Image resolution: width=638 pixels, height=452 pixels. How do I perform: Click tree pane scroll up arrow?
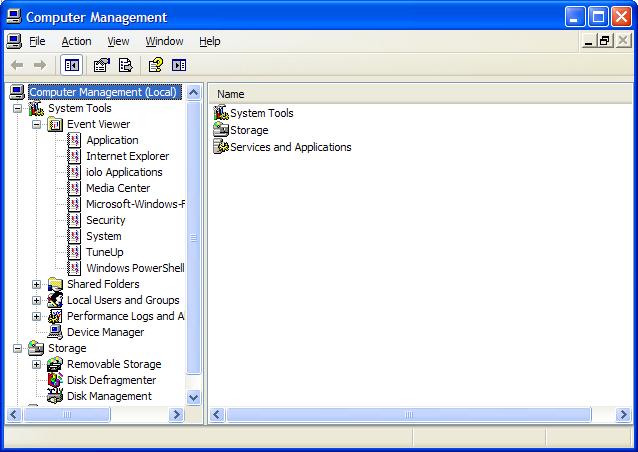[x=194, y=93]
